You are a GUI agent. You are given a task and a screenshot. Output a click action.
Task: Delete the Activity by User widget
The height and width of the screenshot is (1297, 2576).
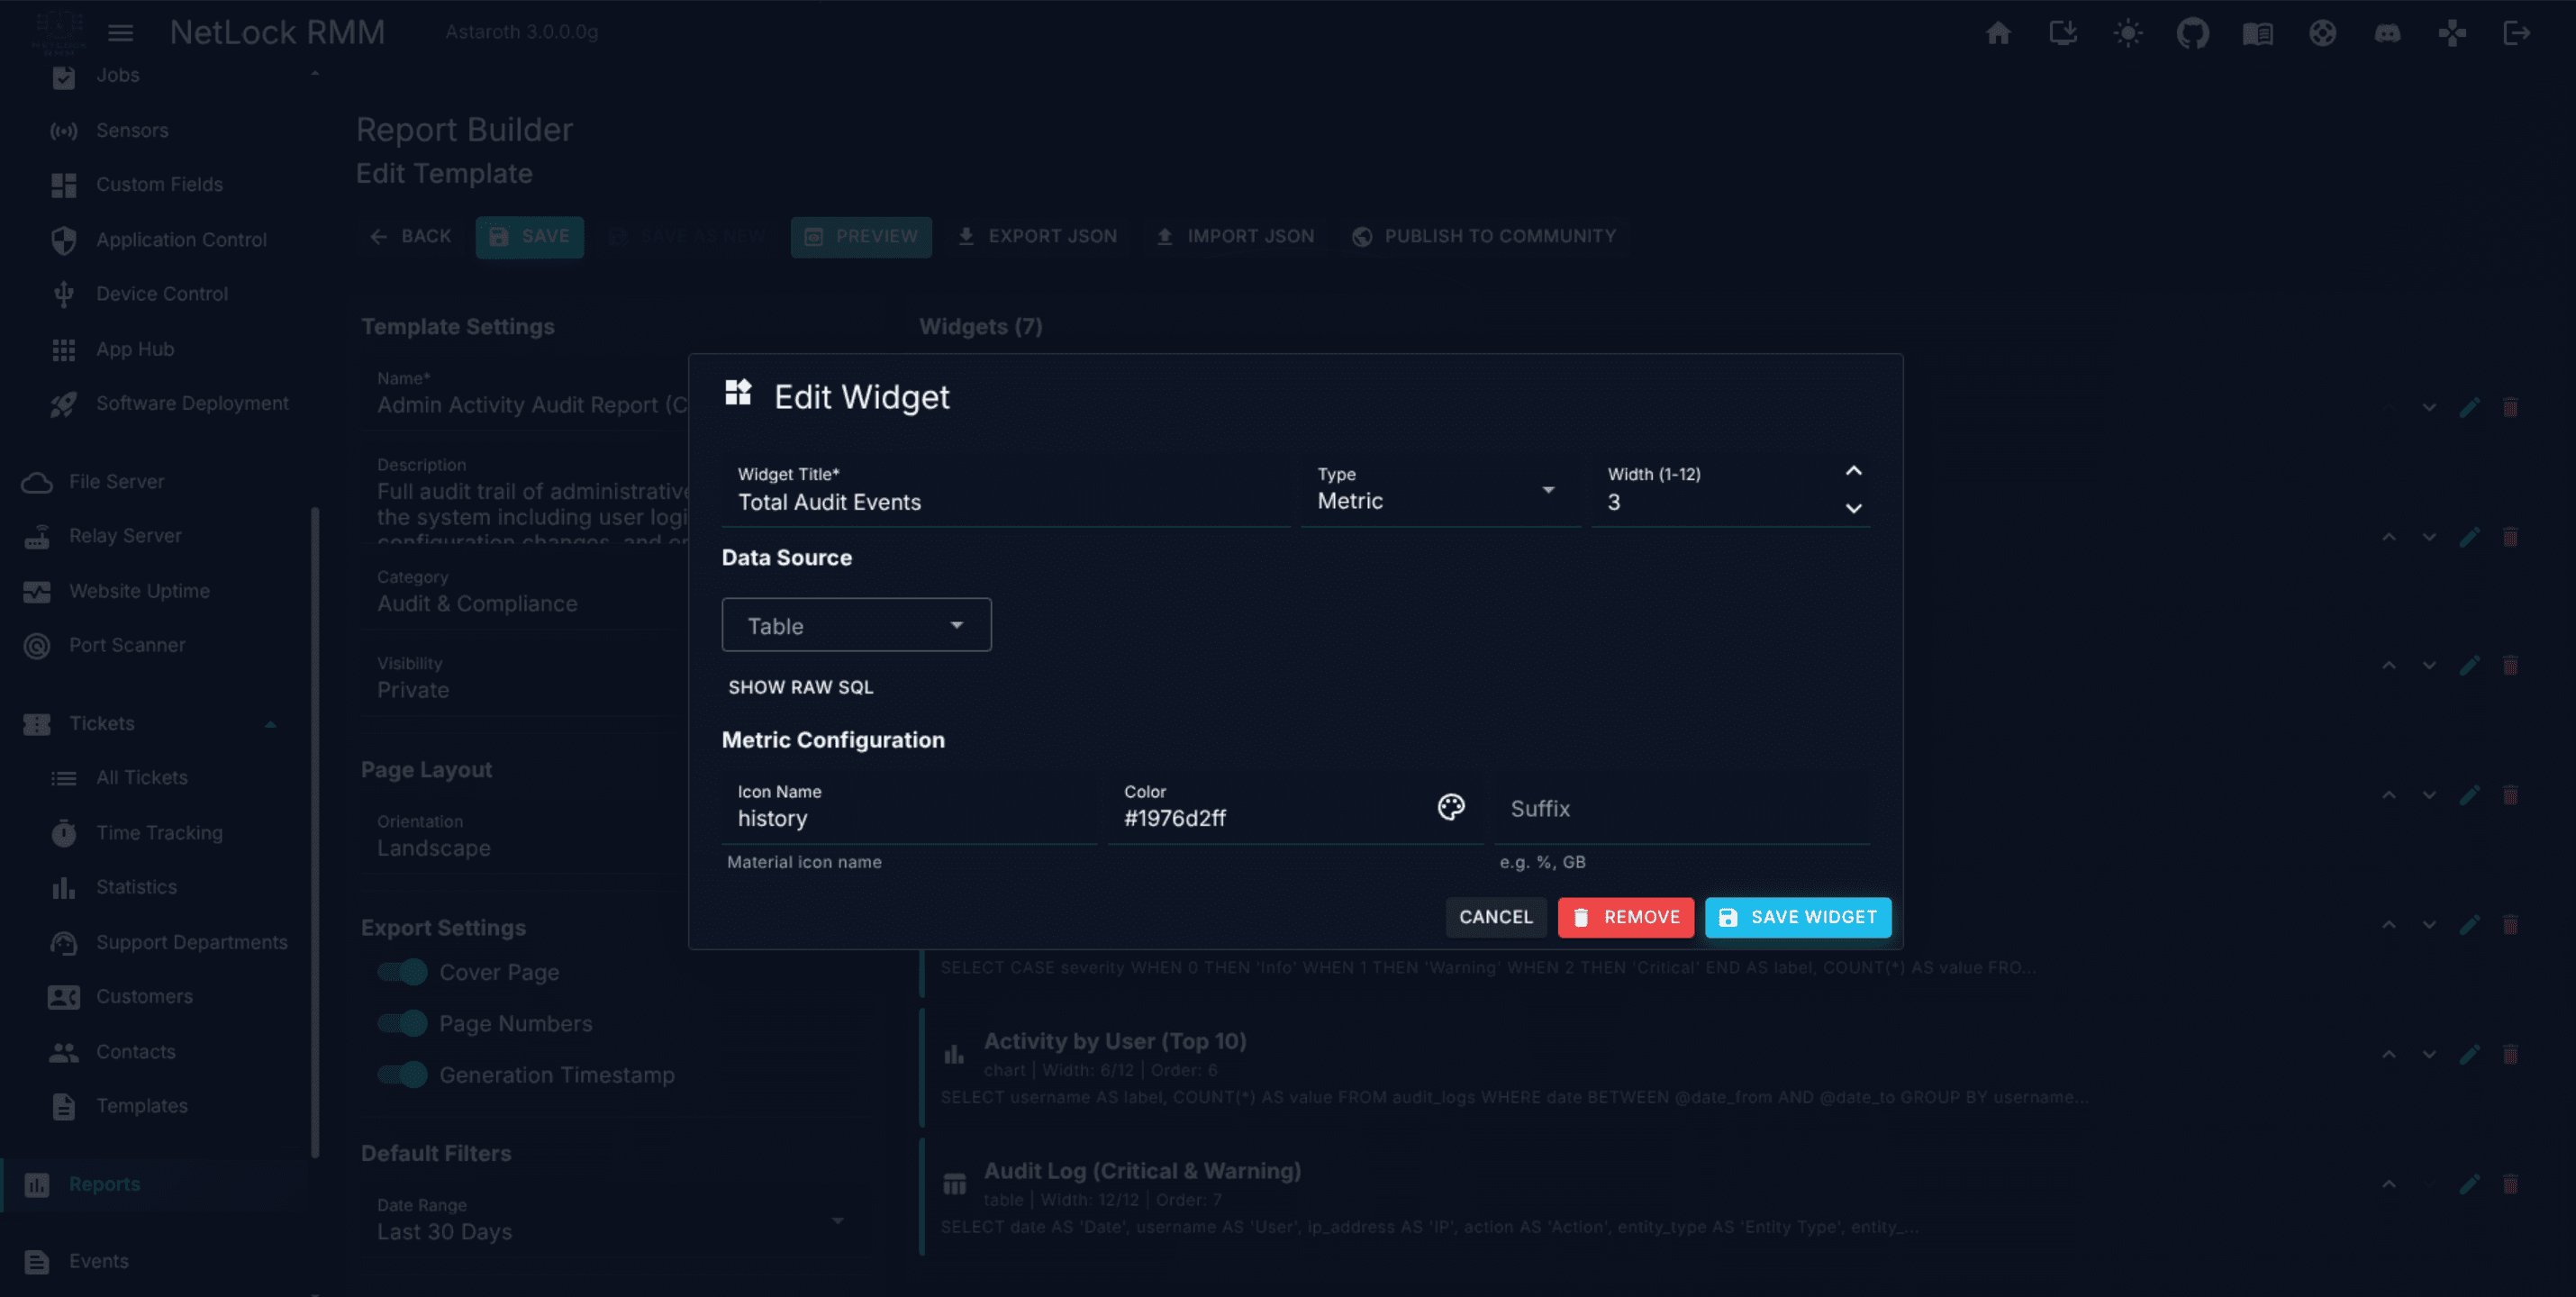point(2510,1054)
